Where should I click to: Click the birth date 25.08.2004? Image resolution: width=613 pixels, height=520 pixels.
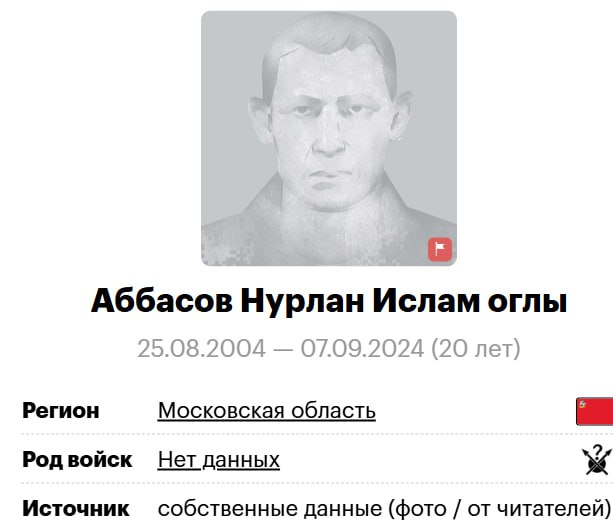click(x=201, y=348)
